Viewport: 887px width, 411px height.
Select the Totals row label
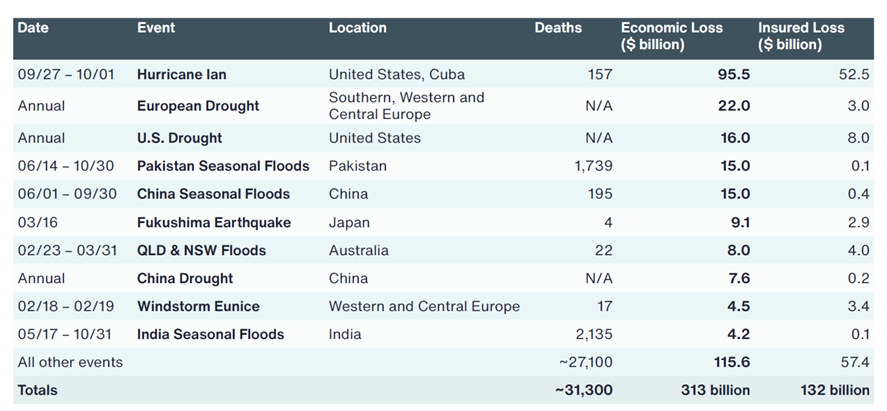[38, 390]
